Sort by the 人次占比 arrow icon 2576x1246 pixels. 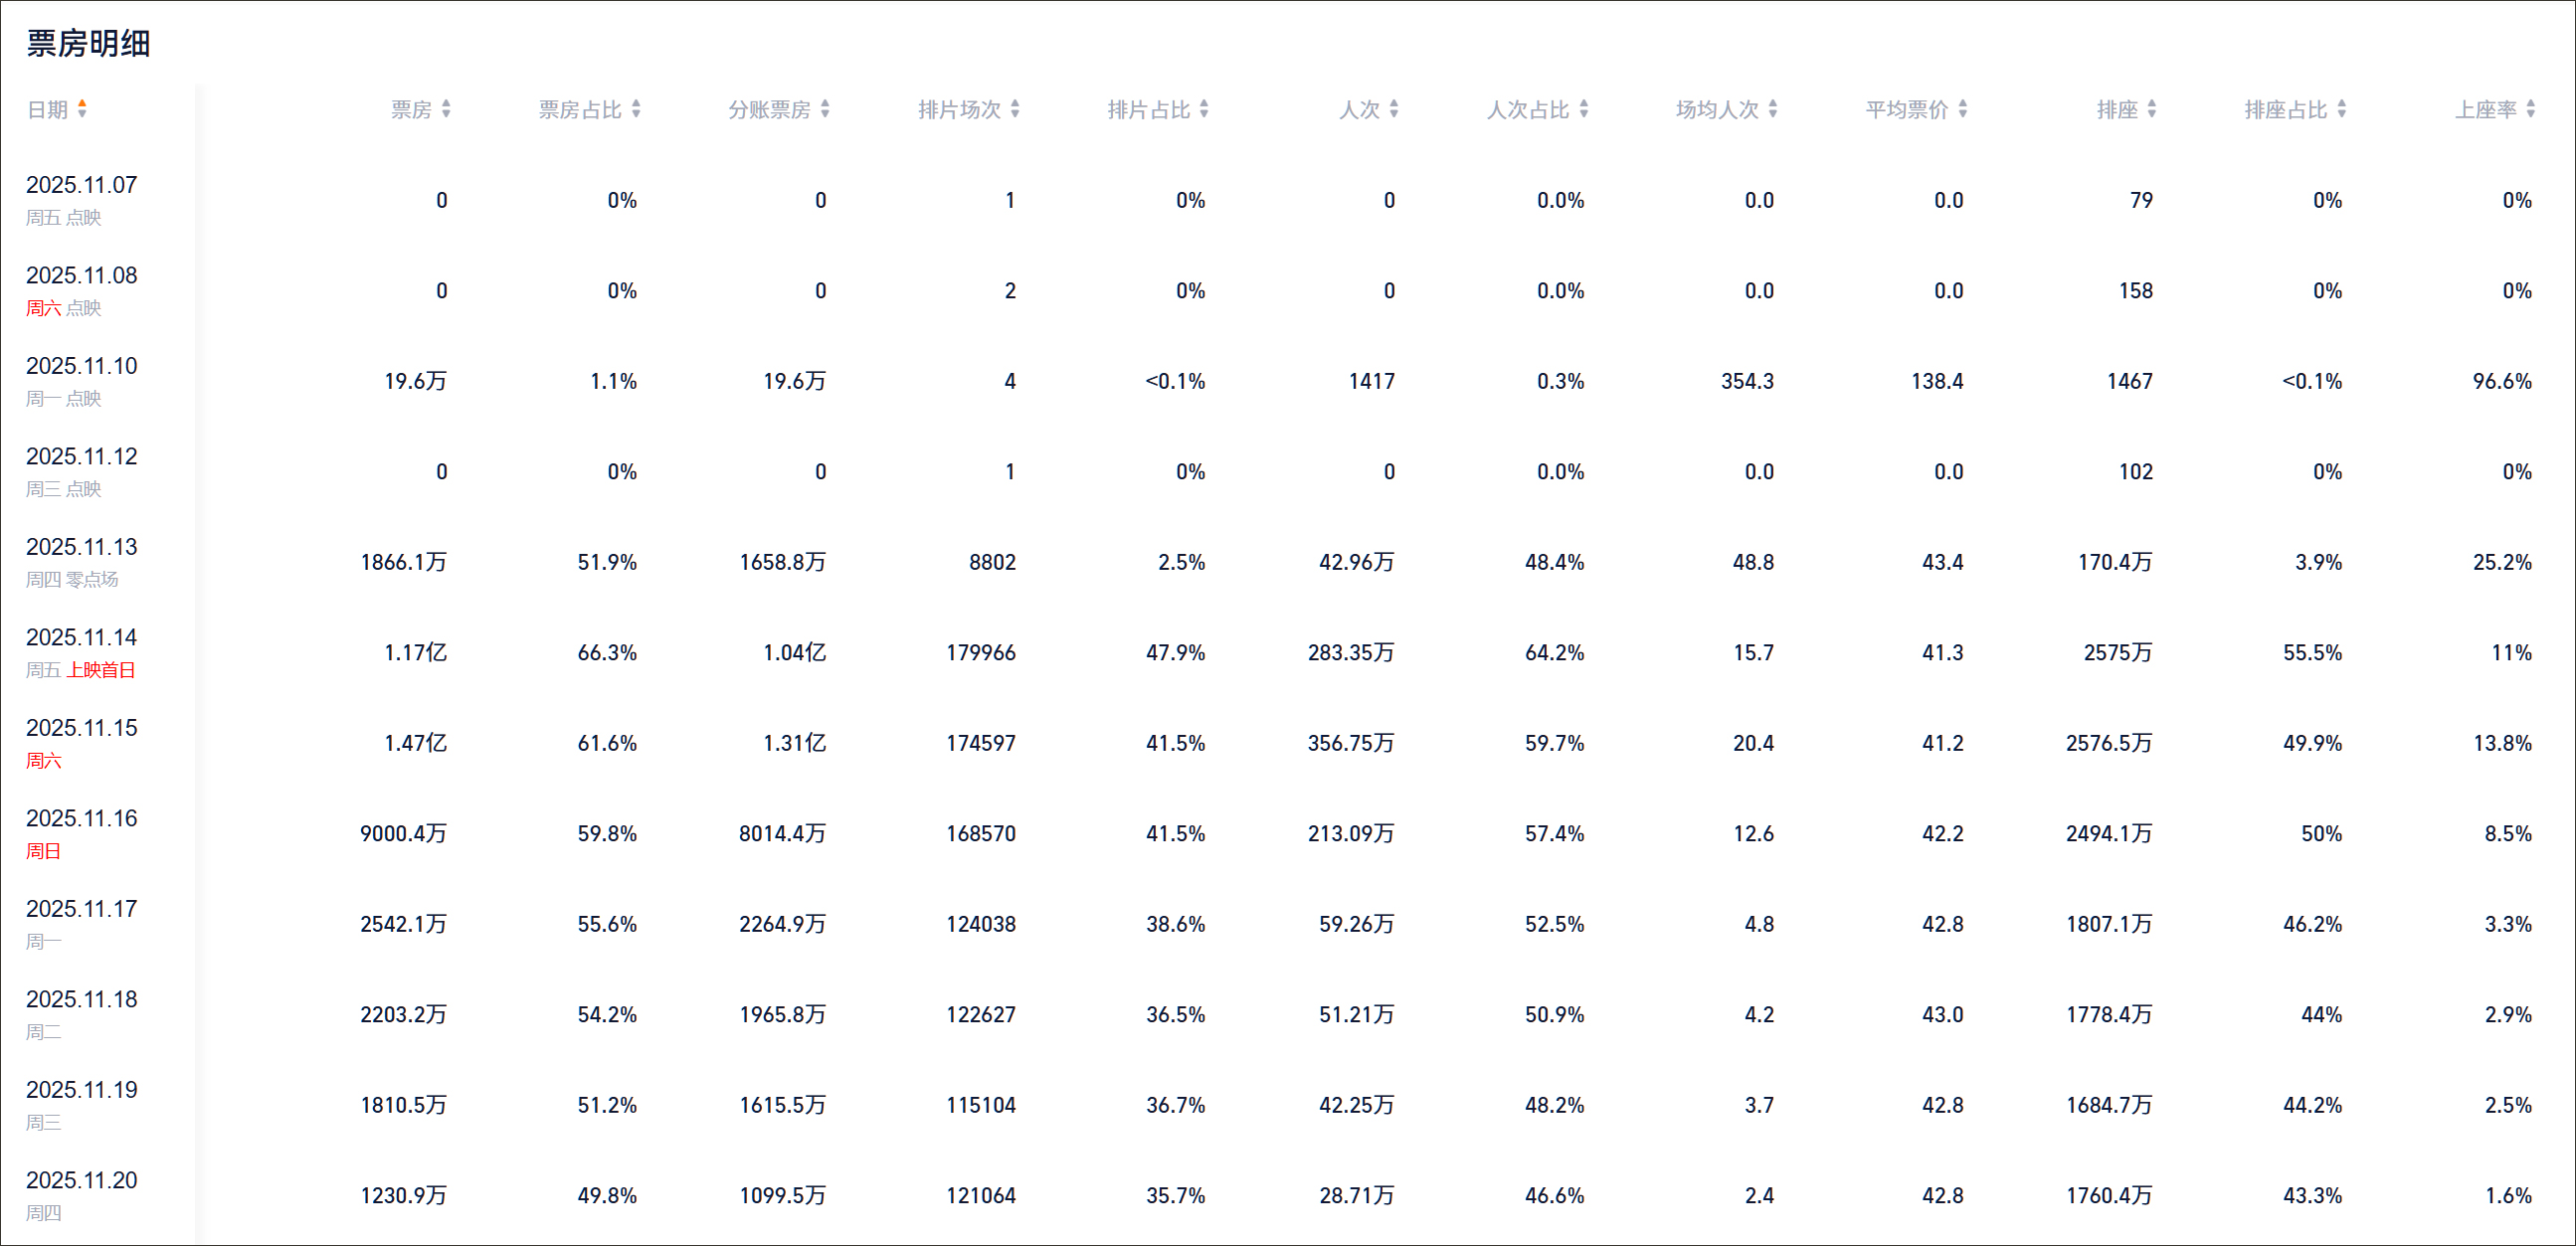pos(1584,109)
